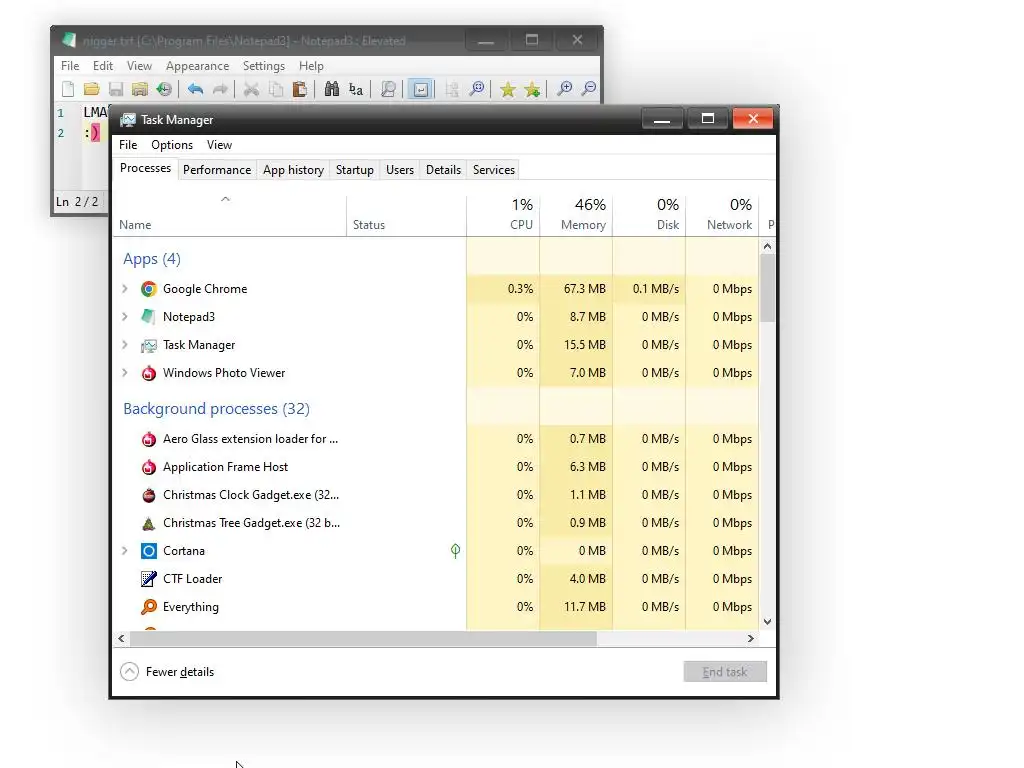1024x768 pixels.
Task: Click the Cortana blue square icon
Action: coord(149,551)
